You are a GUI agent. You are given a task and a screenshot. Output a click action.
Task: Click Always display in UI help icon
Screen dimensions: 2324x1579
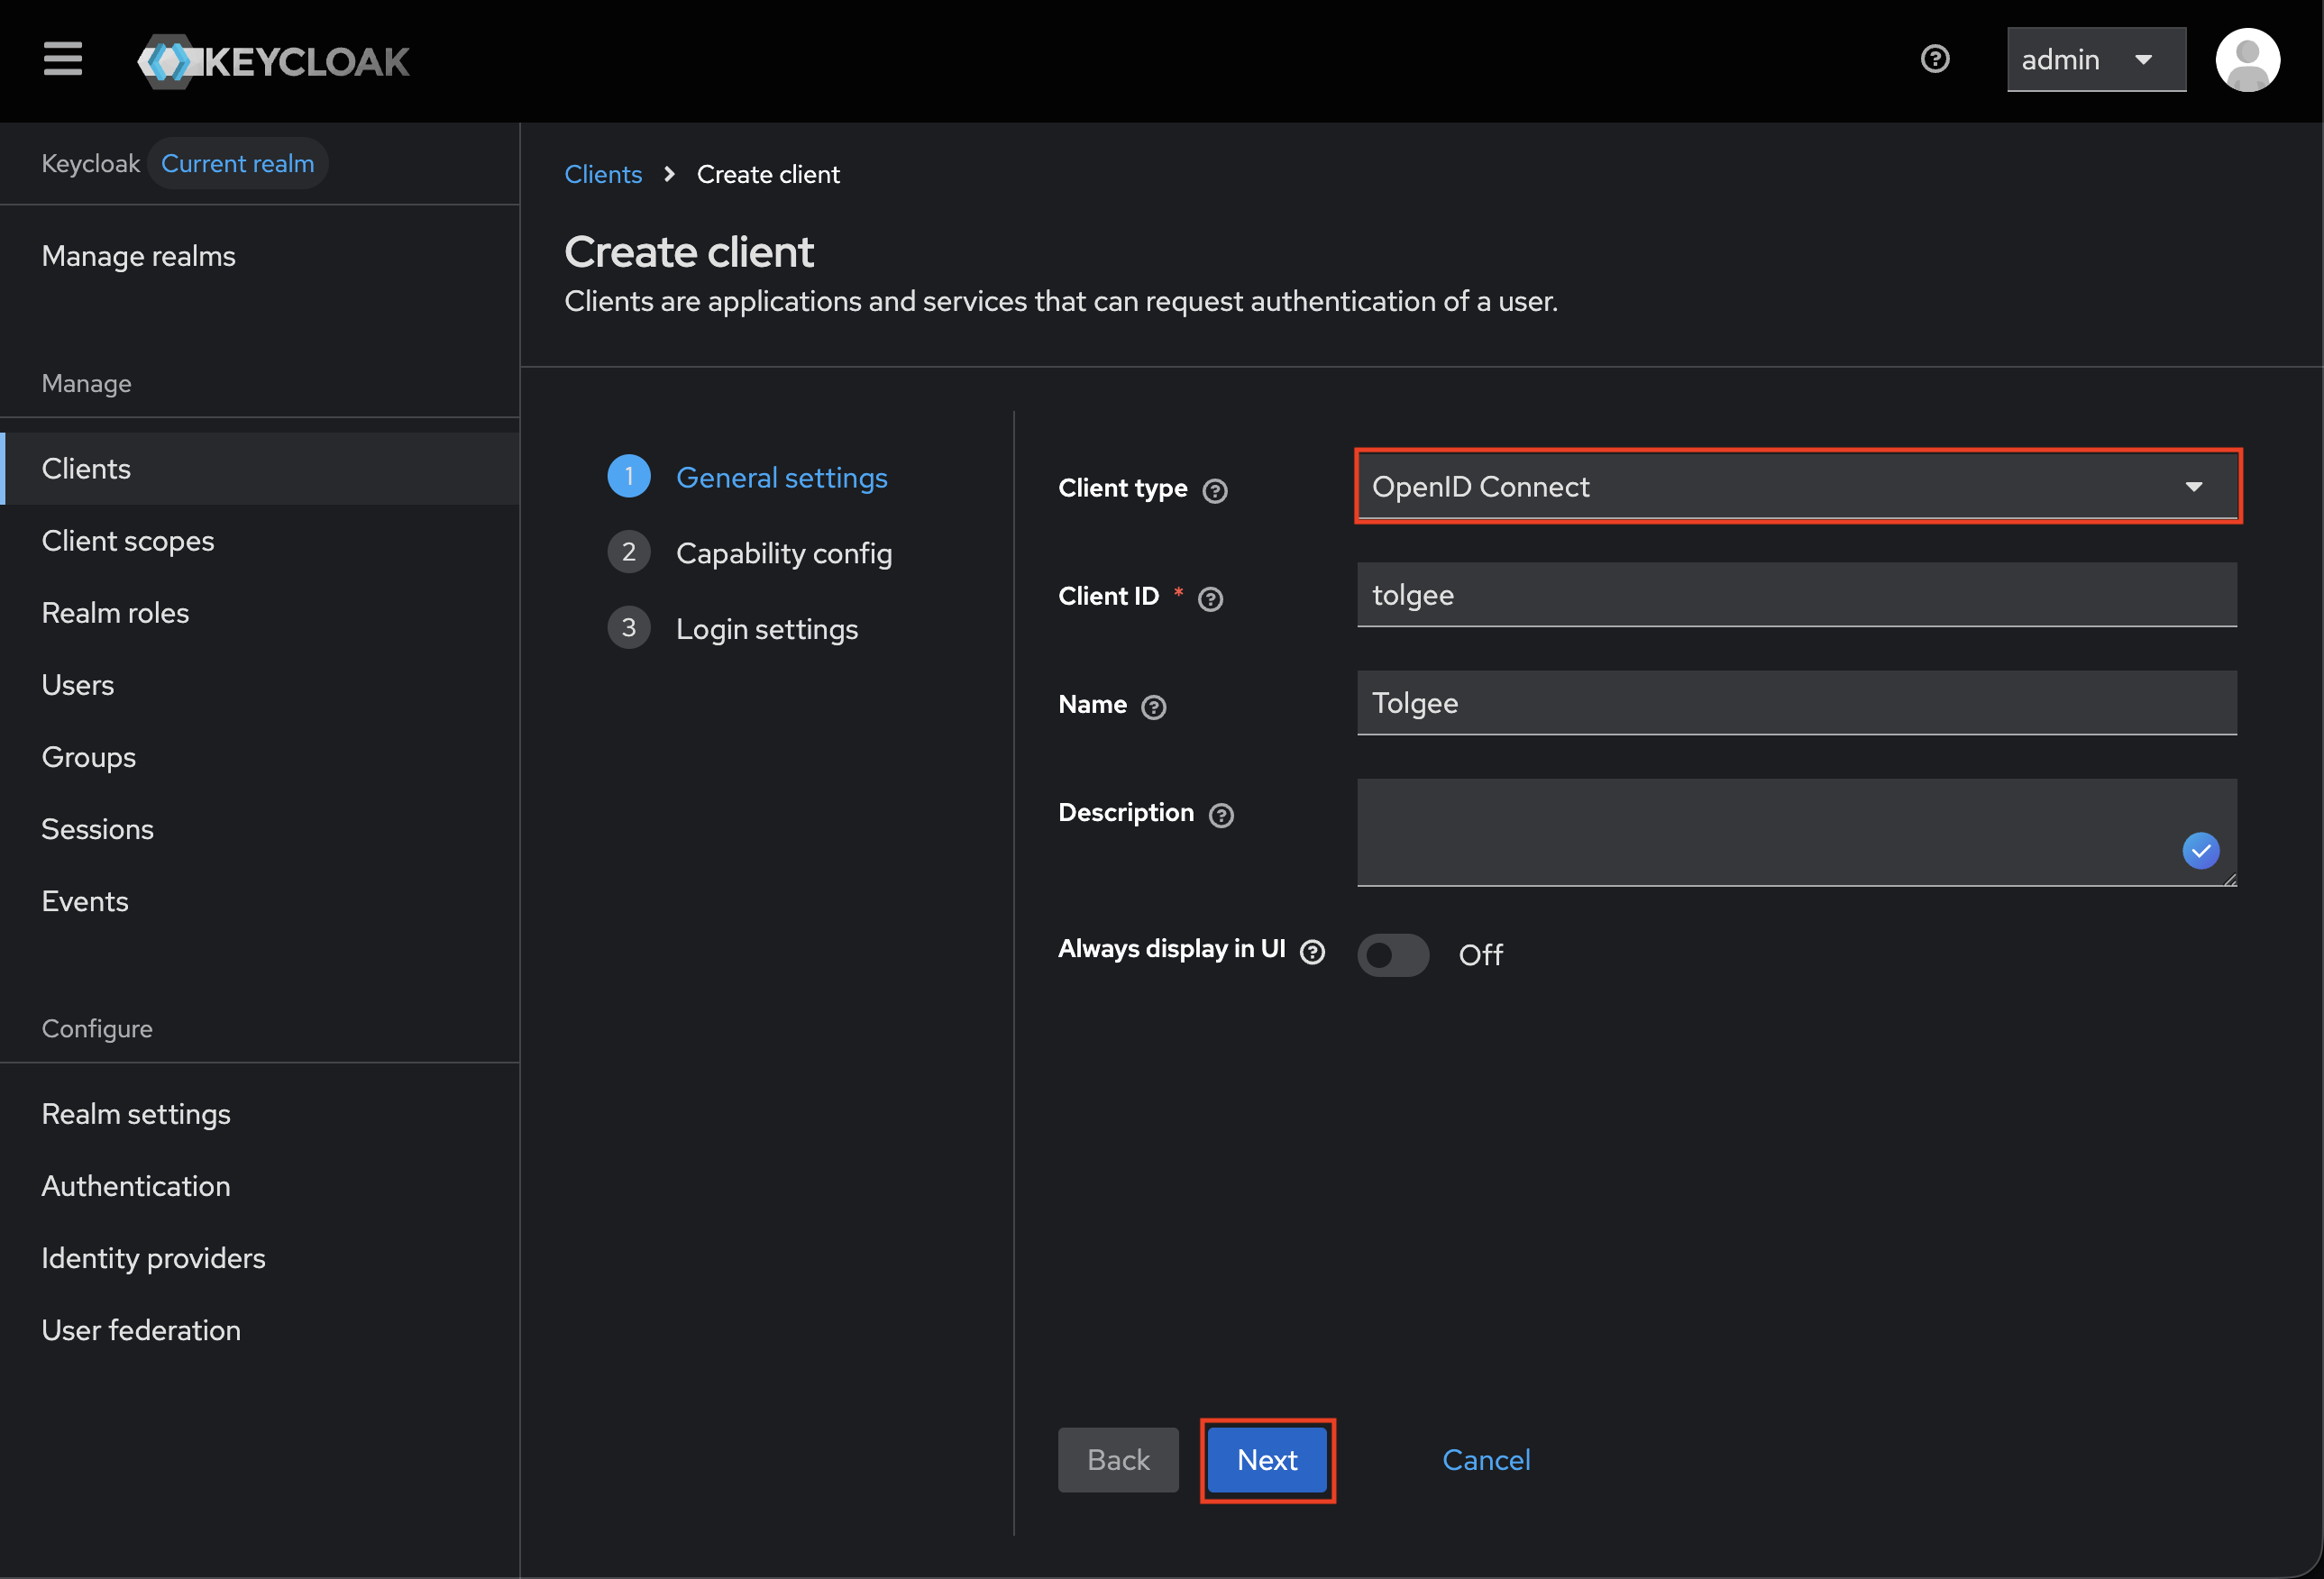[x=1312, y=952]
